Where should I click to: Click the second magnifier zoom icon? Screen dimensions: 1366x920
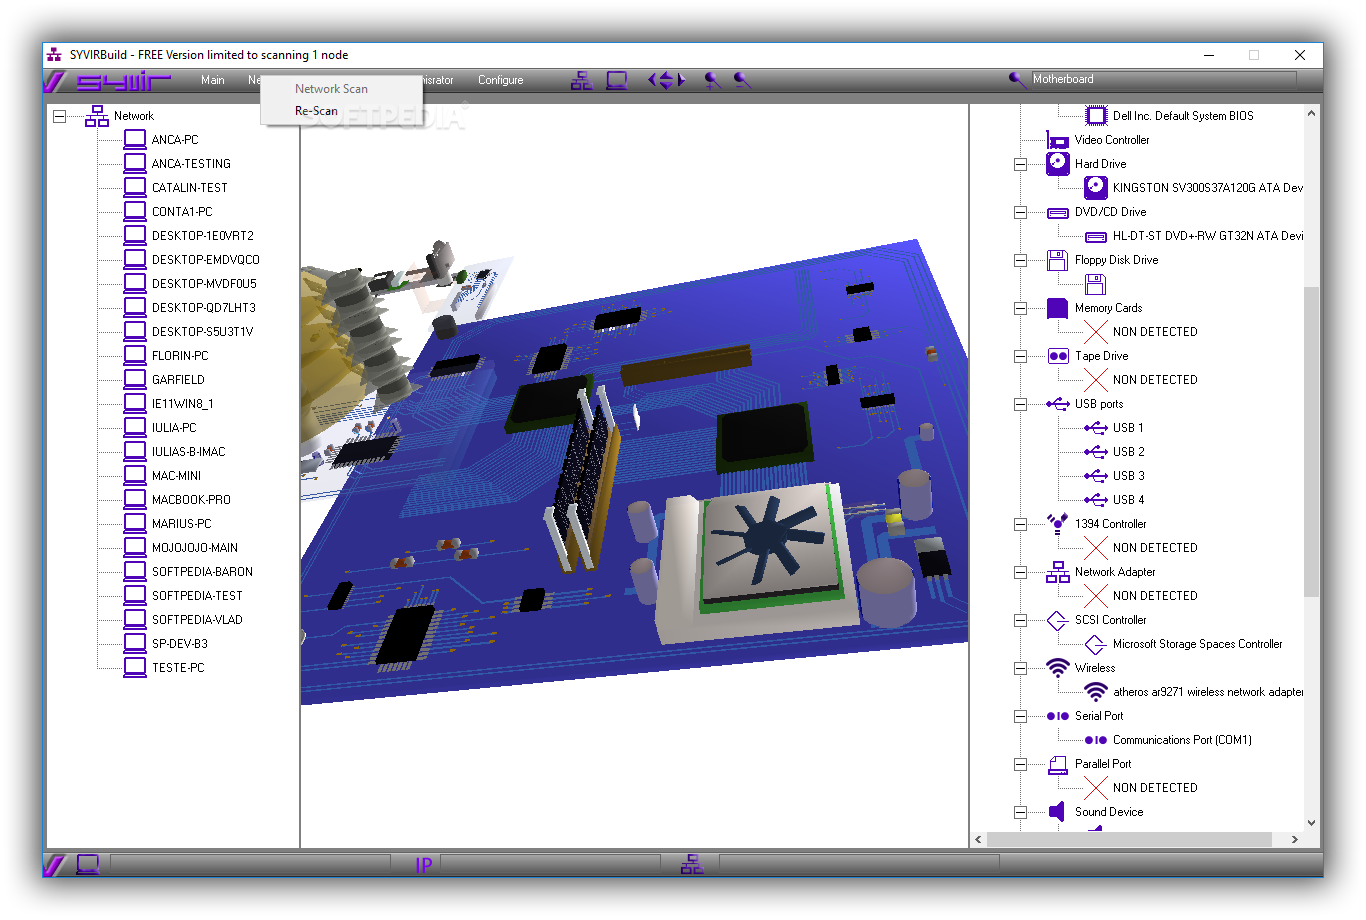point(742,80)
